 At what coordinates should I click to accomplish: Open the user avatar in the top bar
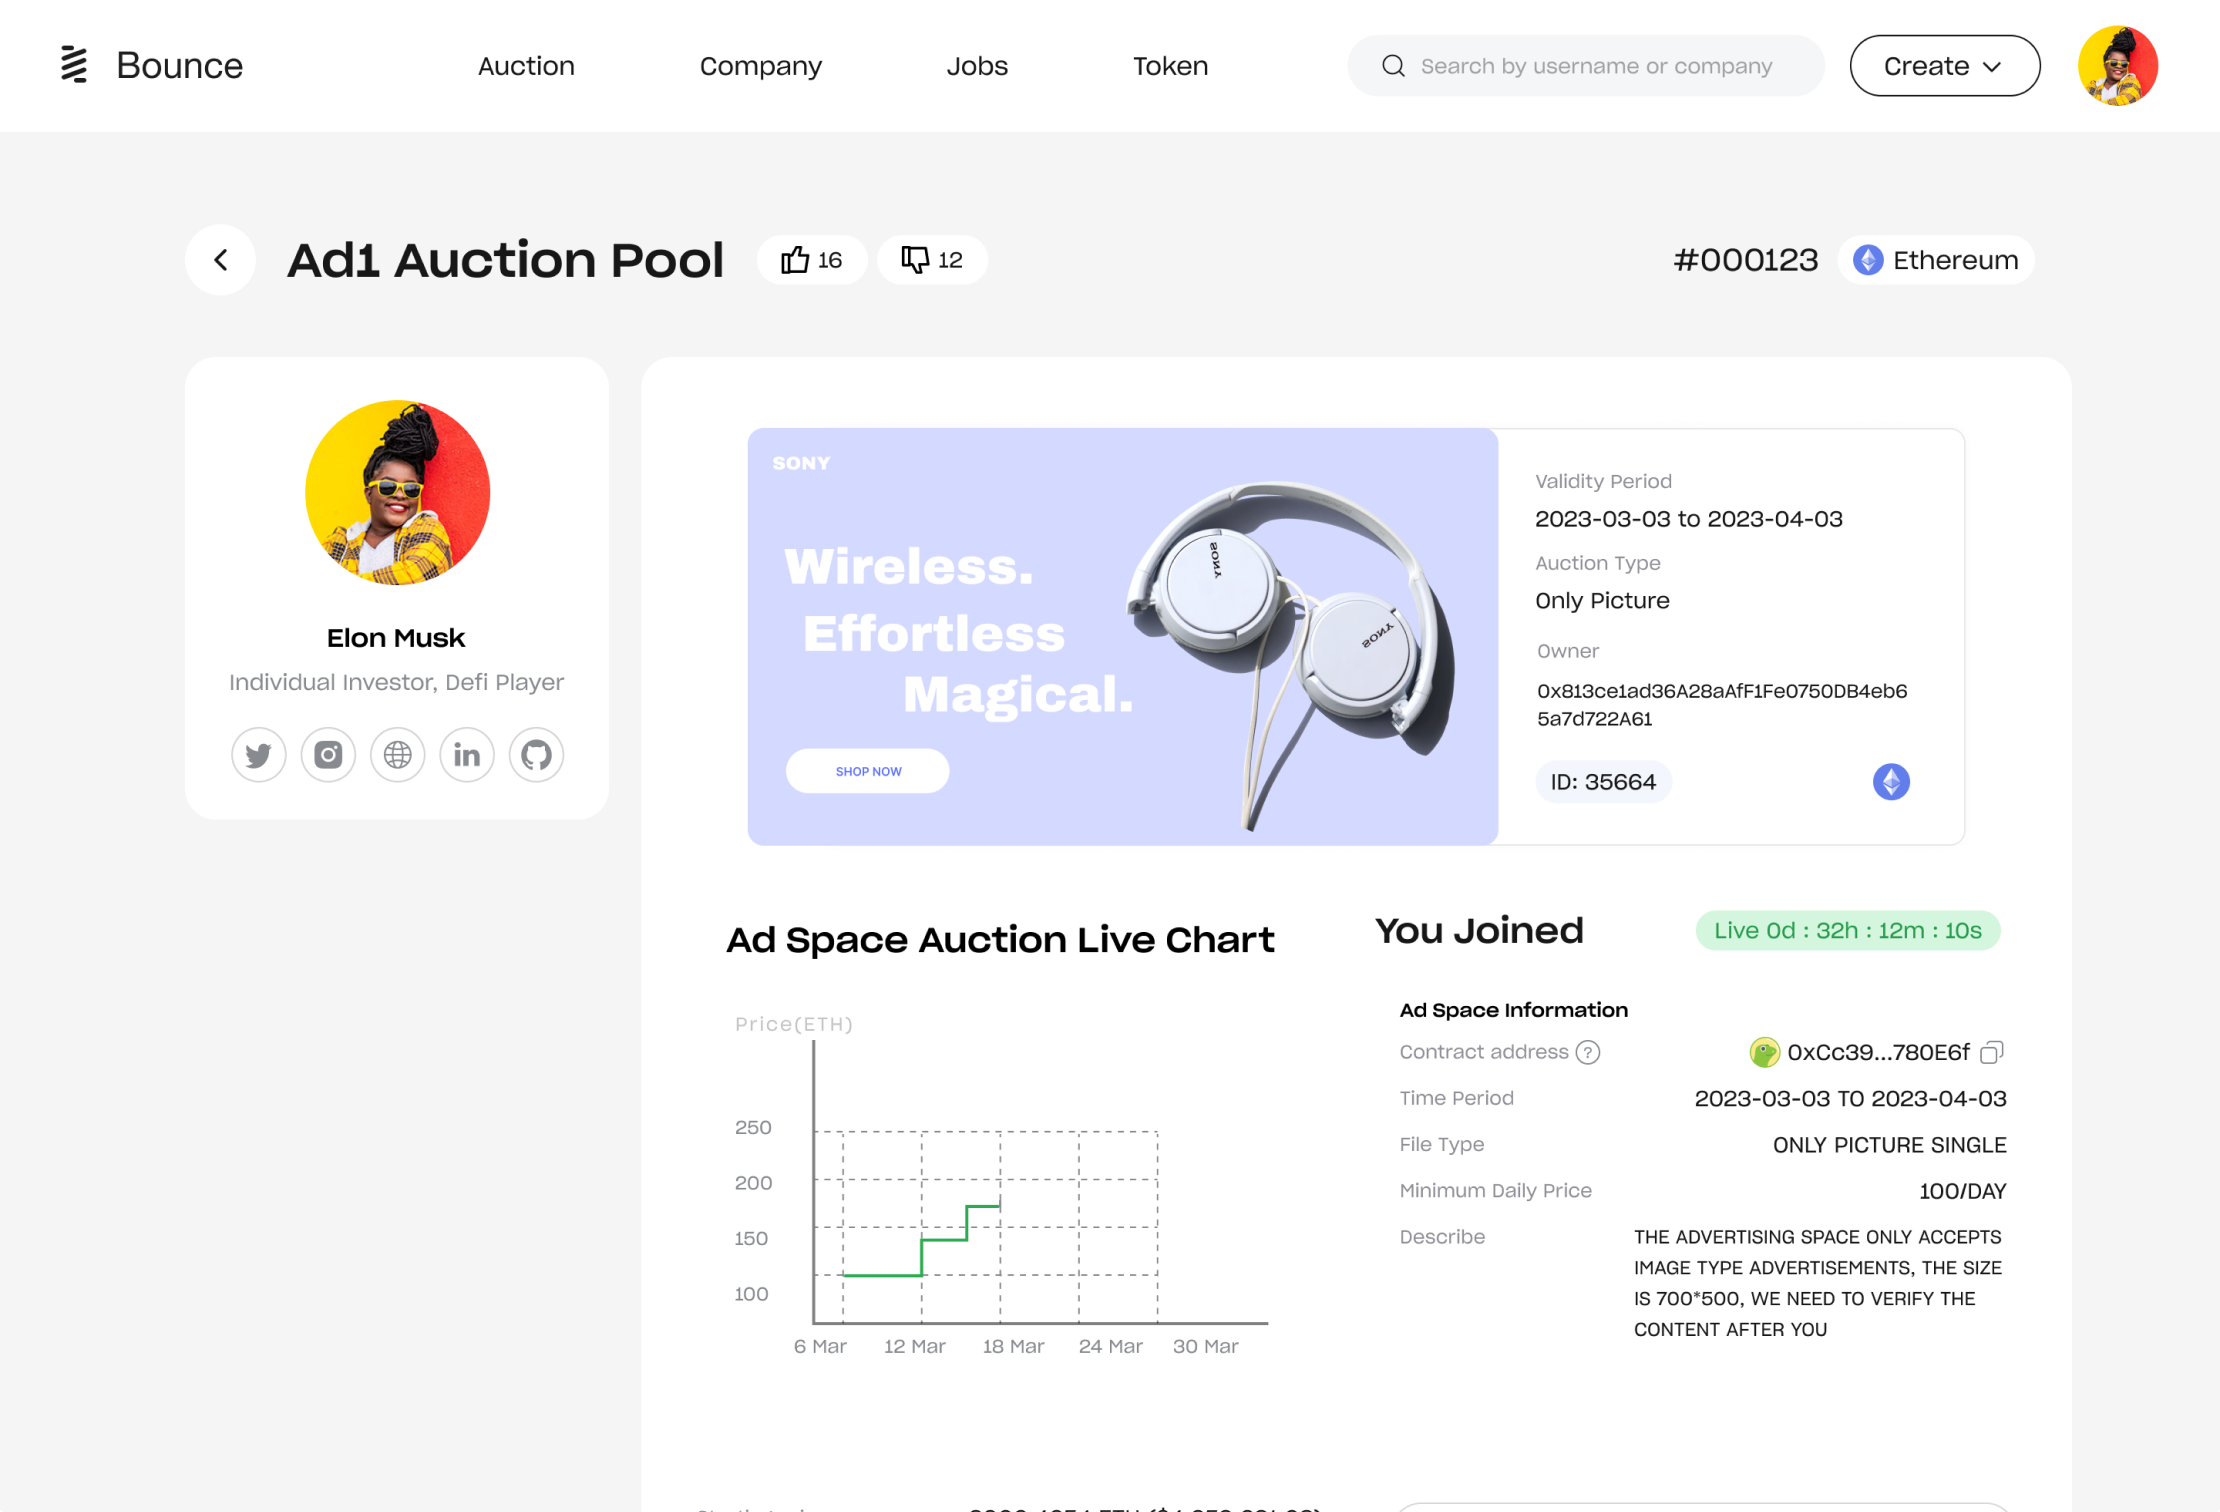(2117, 66)
